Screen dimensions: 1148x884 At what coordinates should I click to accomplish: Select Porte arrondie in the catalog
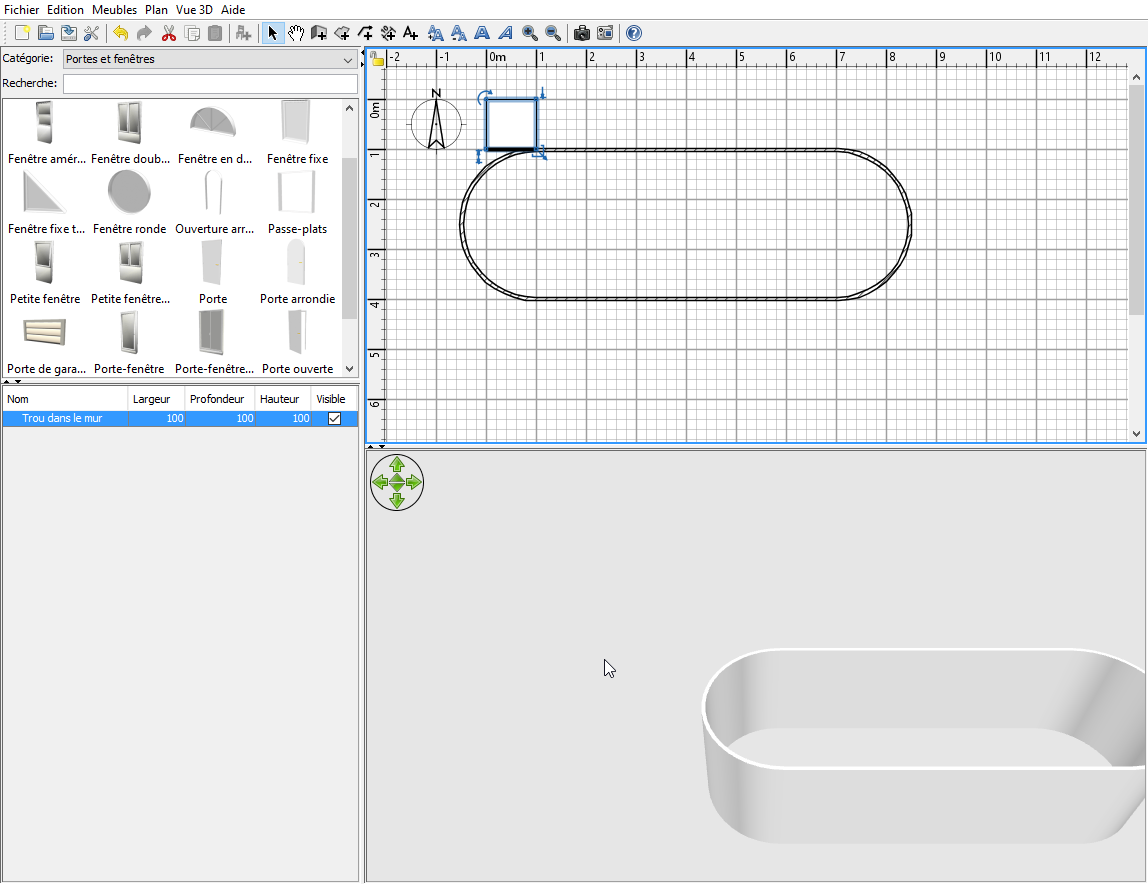pyautogui.click(x=297, y=271)
